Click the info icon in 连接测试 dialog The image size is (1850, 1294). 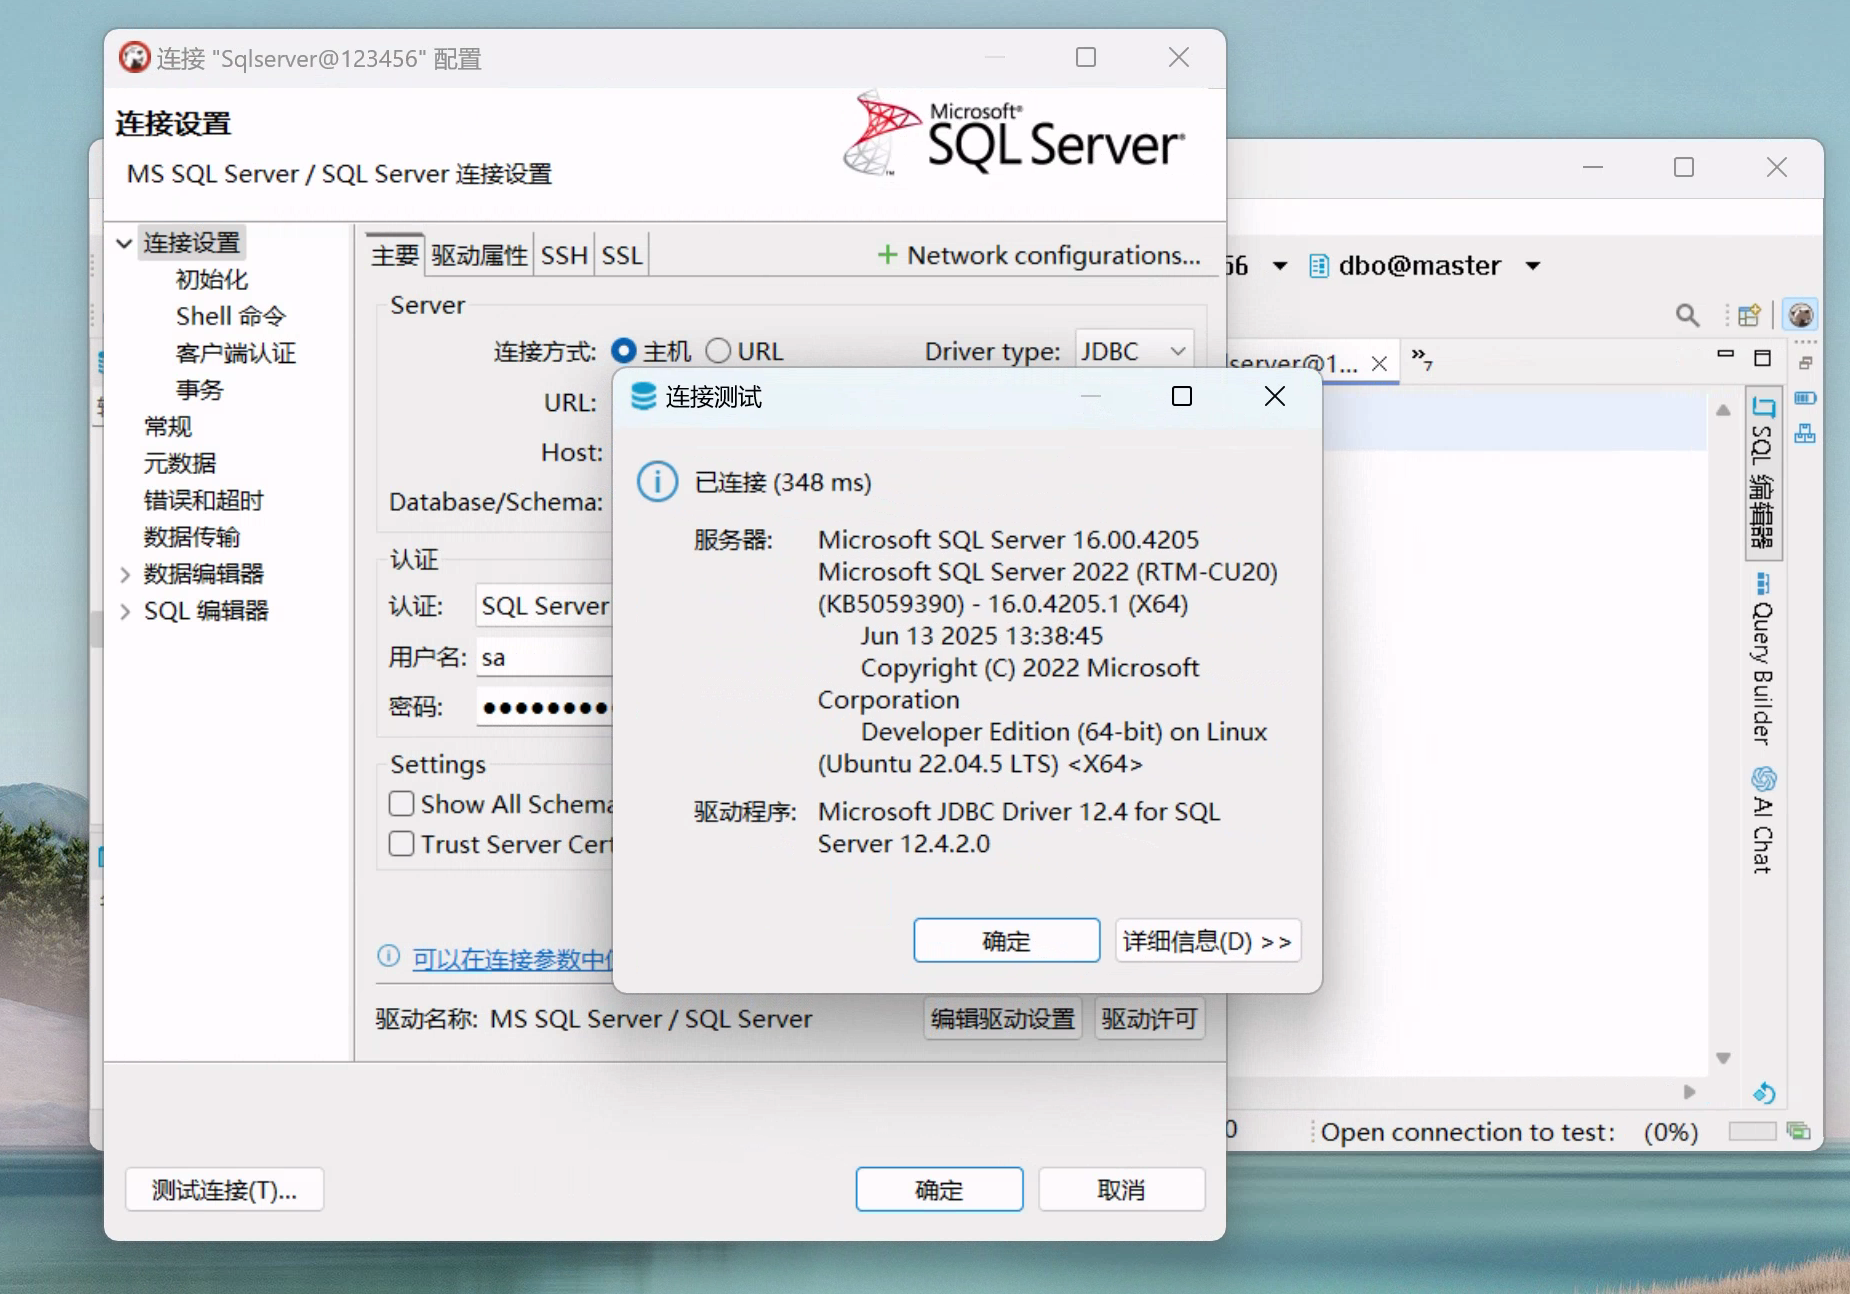click(x=657, y=482)
